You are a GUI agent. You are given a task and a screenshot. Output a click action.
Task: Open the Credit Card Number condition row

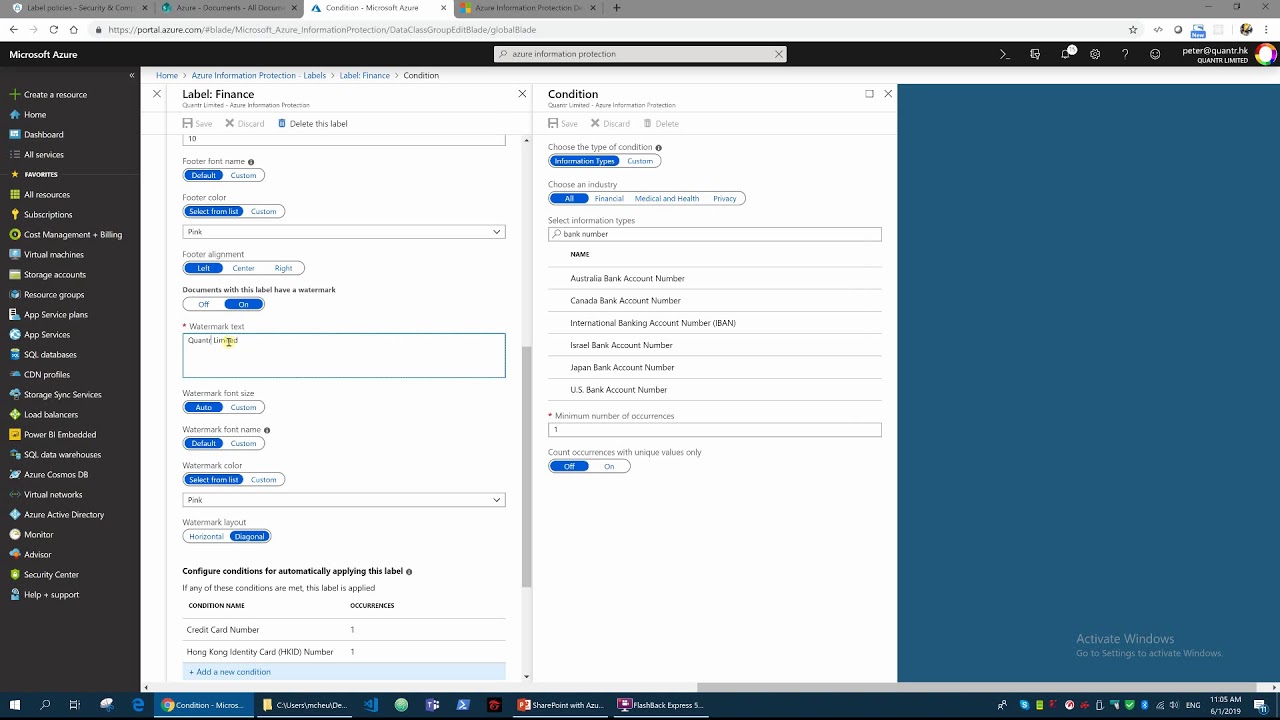344,630
